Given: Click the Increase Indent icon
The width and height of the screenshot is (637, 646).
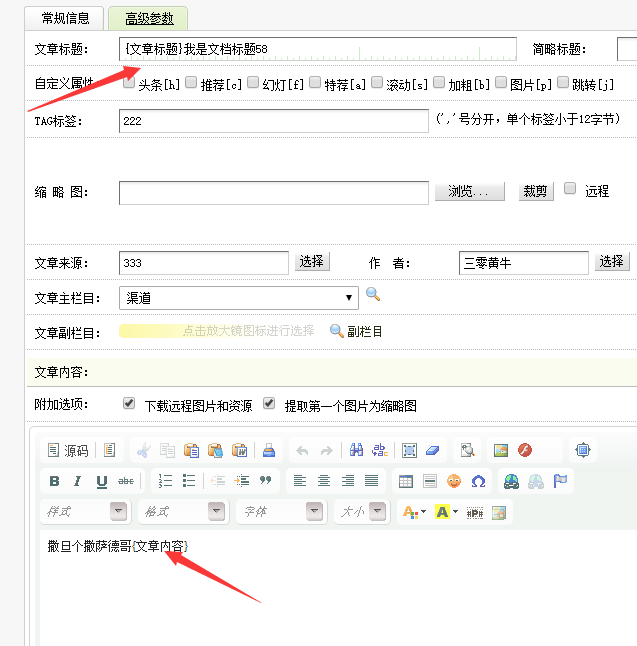Looking at the screenshot, I should (241, 481).
